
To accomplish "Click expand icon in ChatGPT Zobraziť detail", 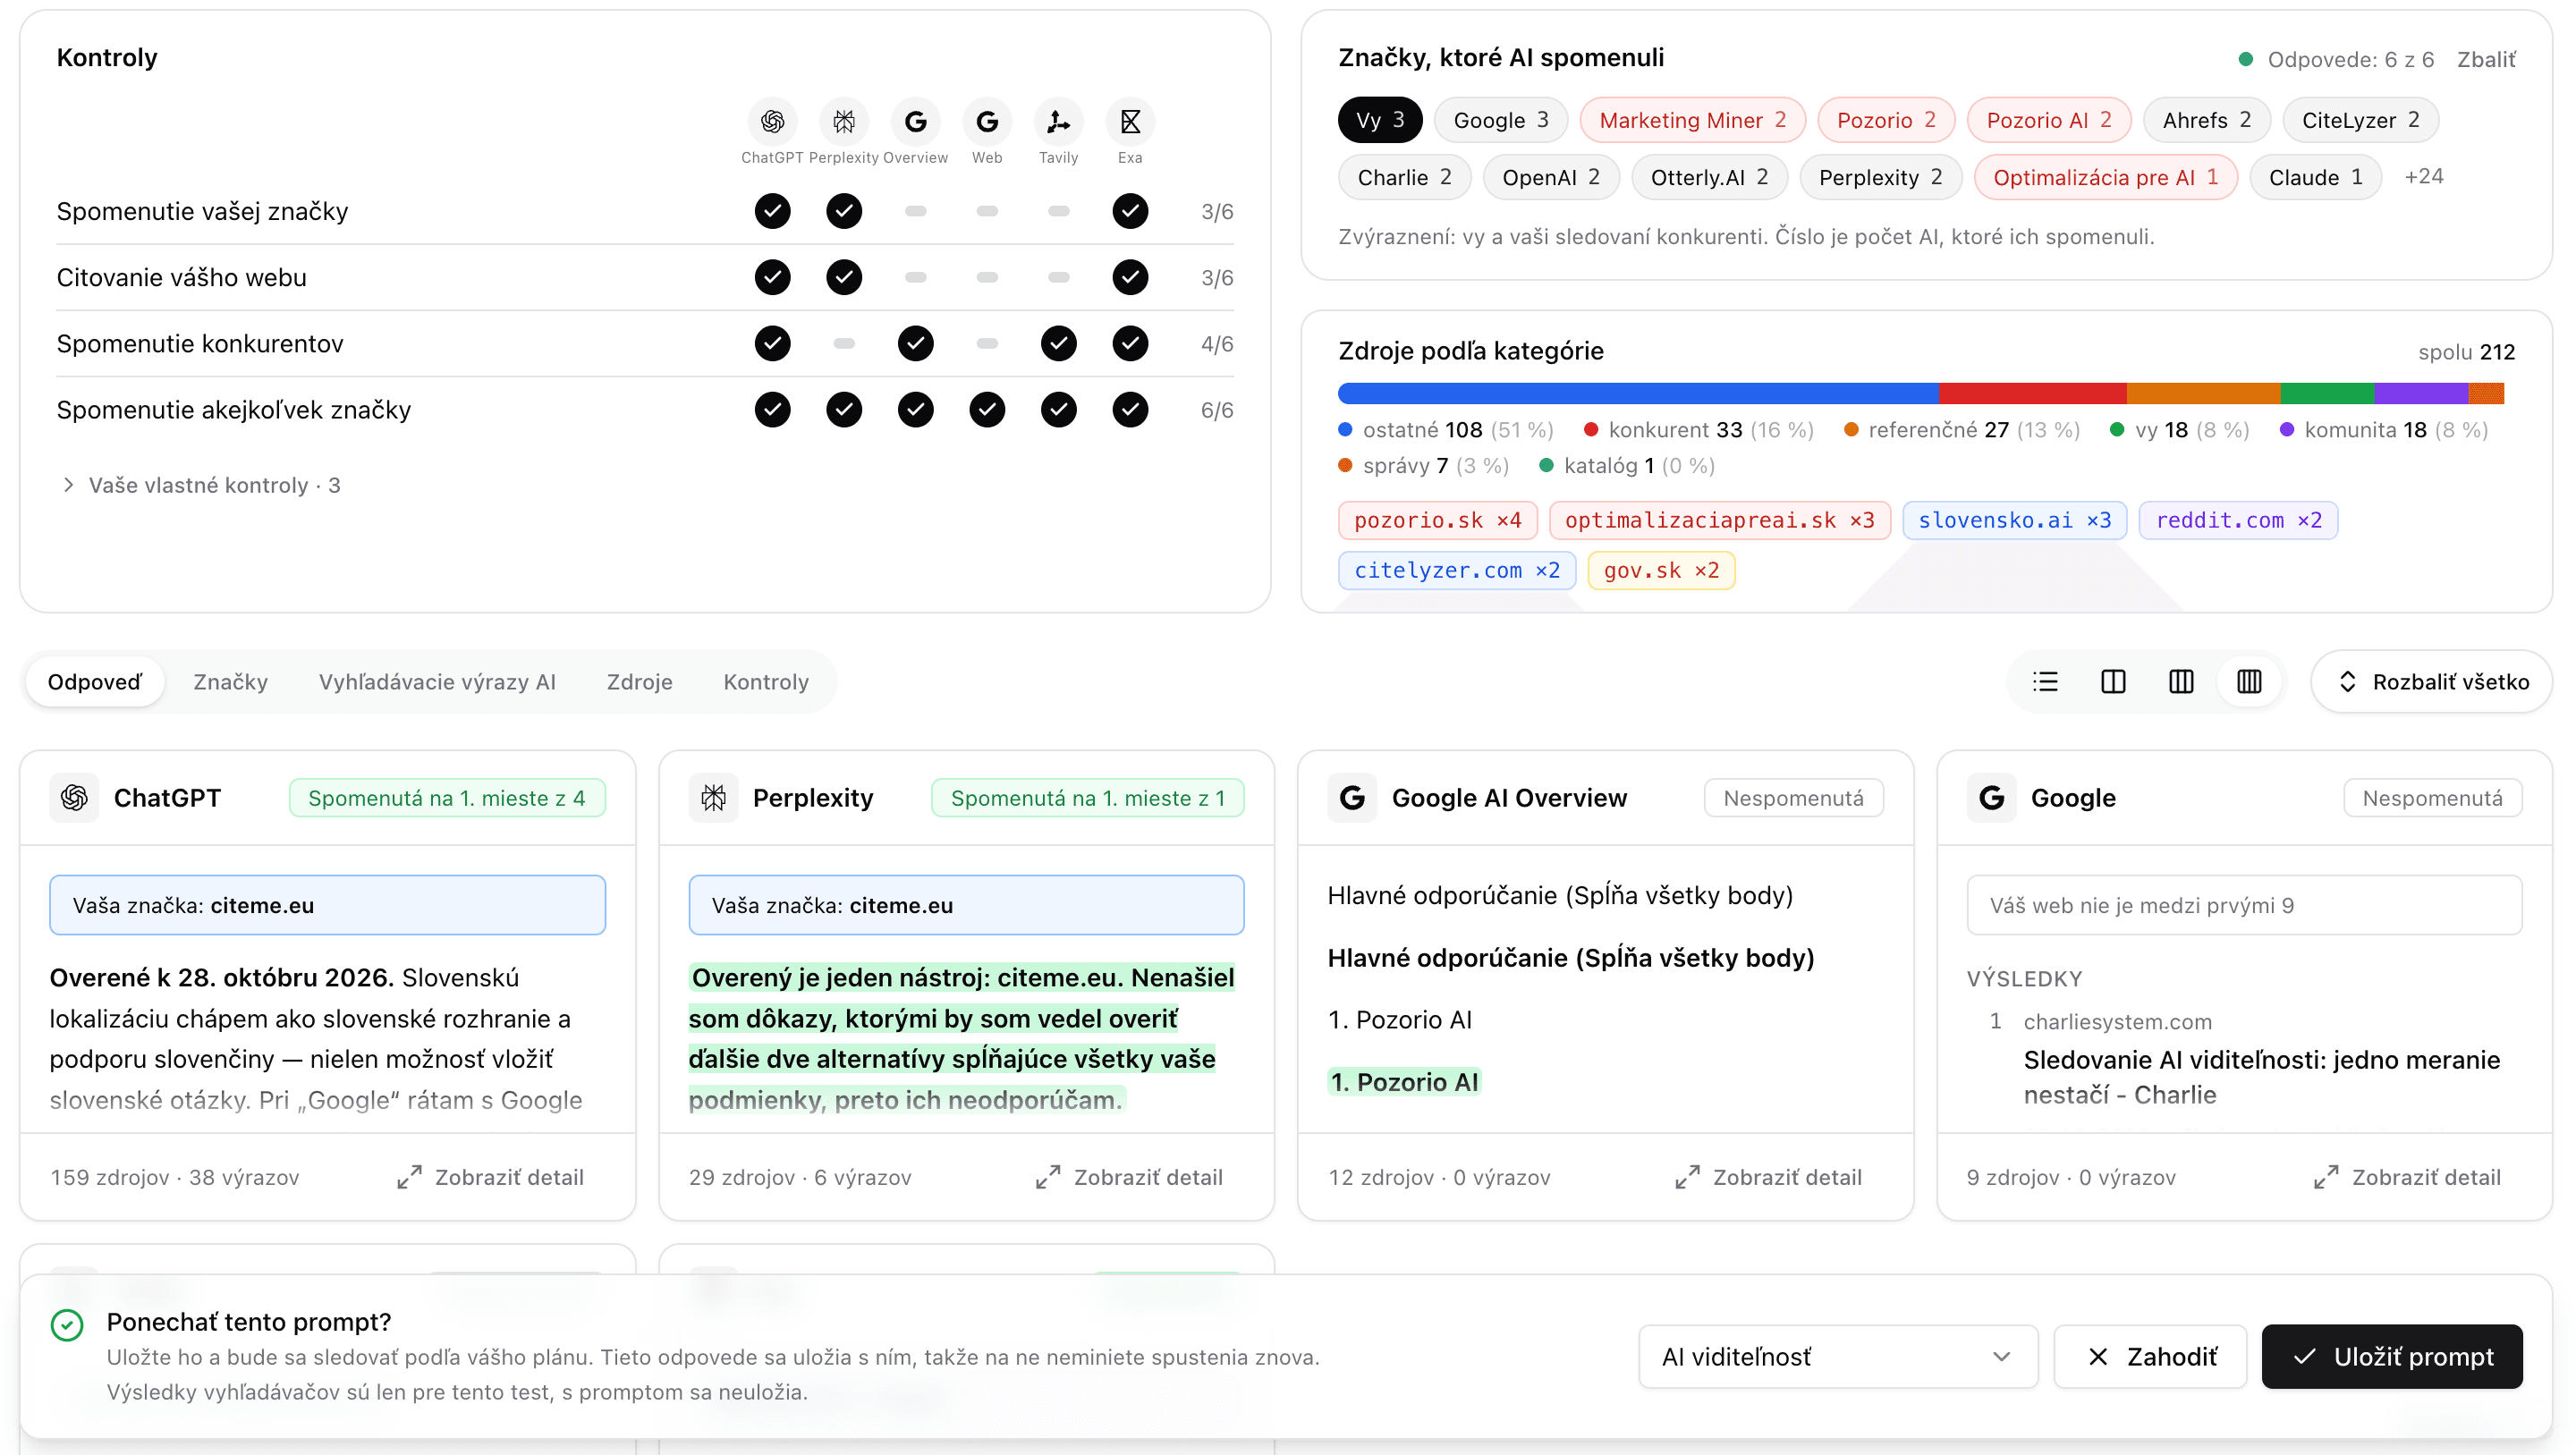I will click(x=409, y=1177).
